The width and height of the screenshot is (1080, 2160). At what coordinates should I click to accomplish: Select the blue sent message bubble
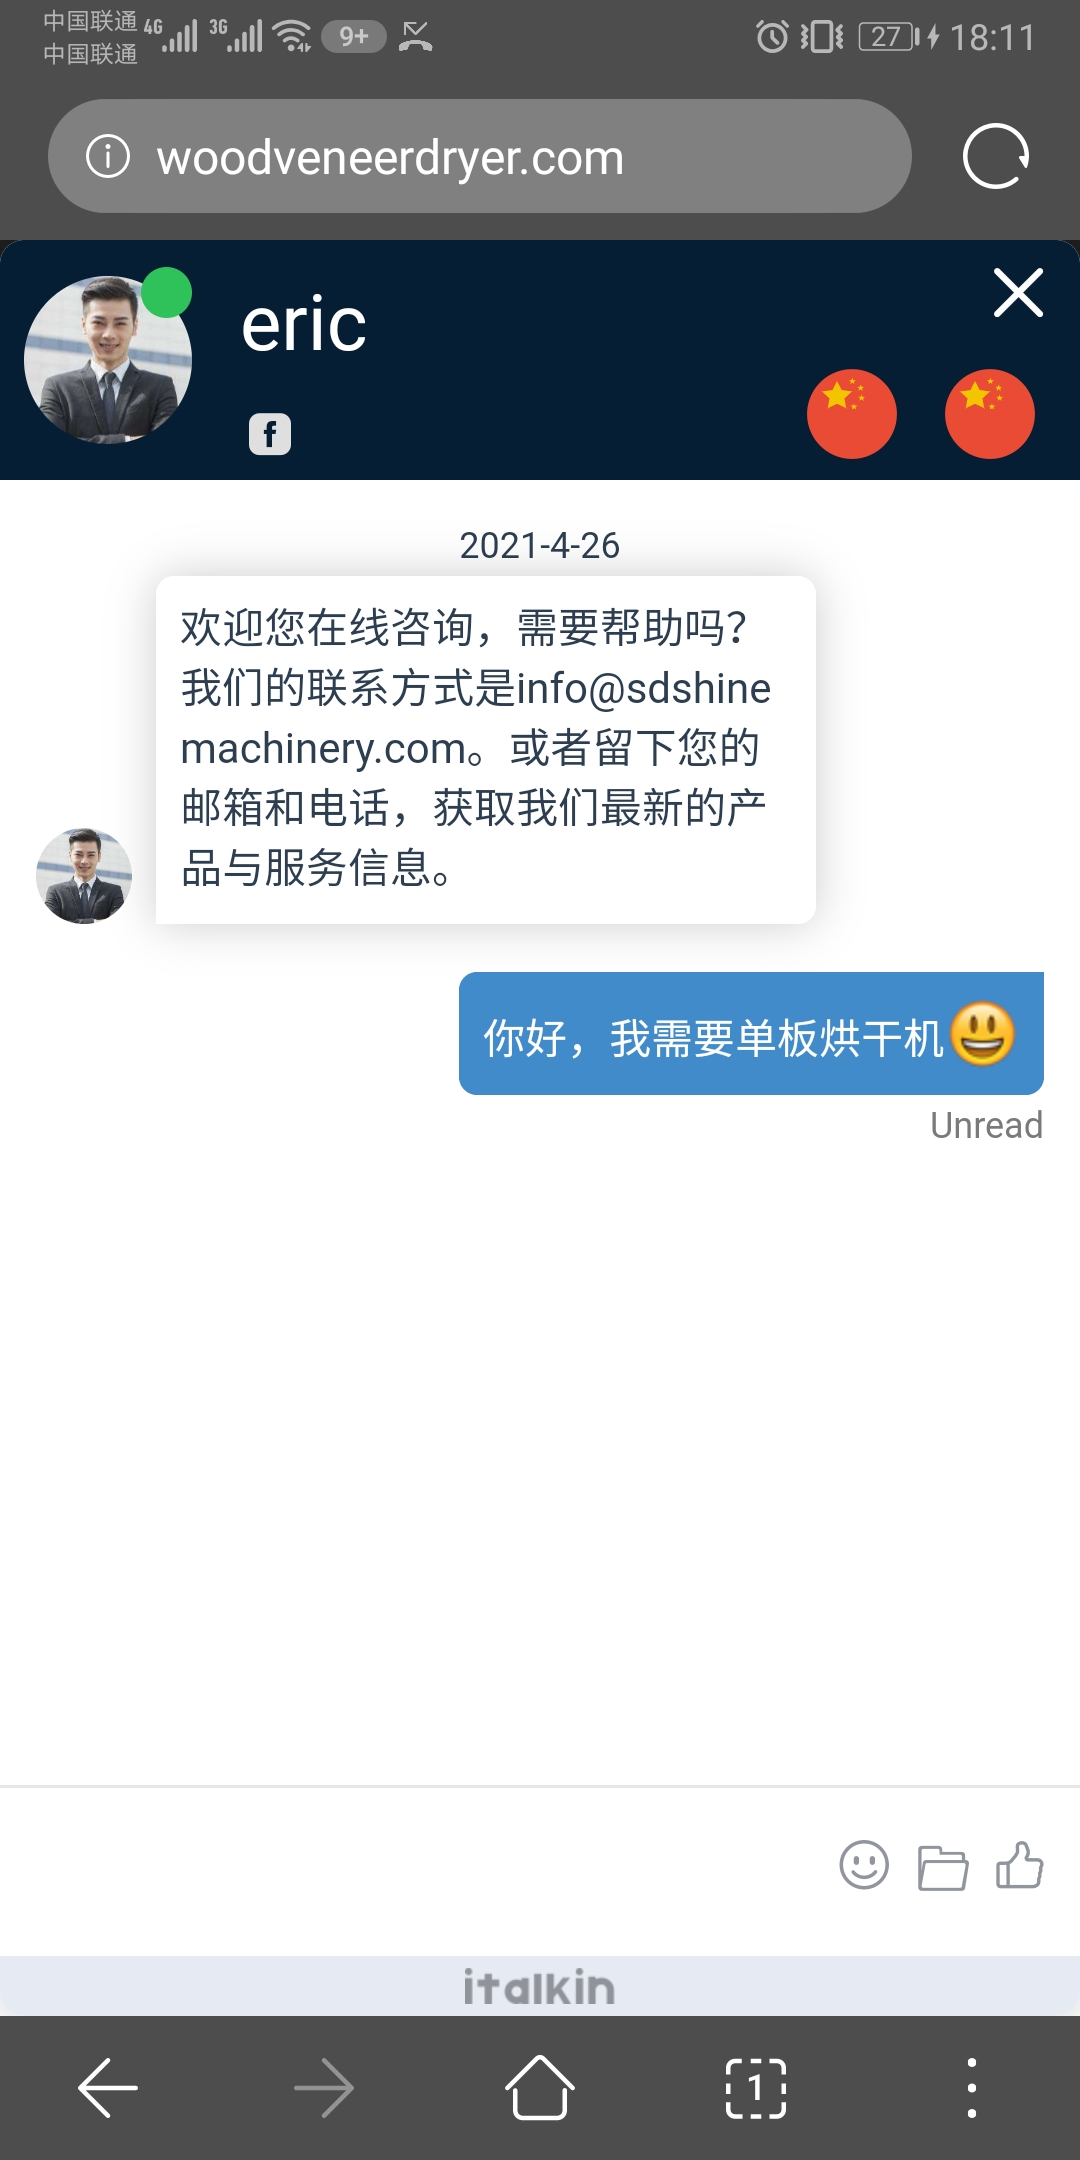[751, 1033]
